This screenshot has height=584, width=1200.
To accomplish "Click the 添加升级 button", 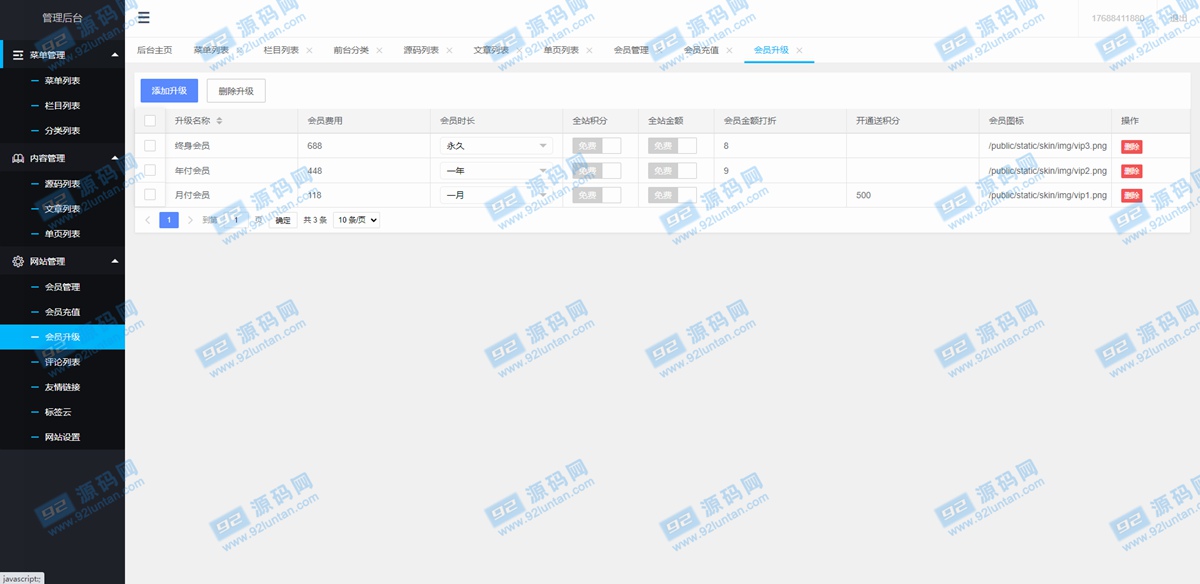I will click(169, 91).
